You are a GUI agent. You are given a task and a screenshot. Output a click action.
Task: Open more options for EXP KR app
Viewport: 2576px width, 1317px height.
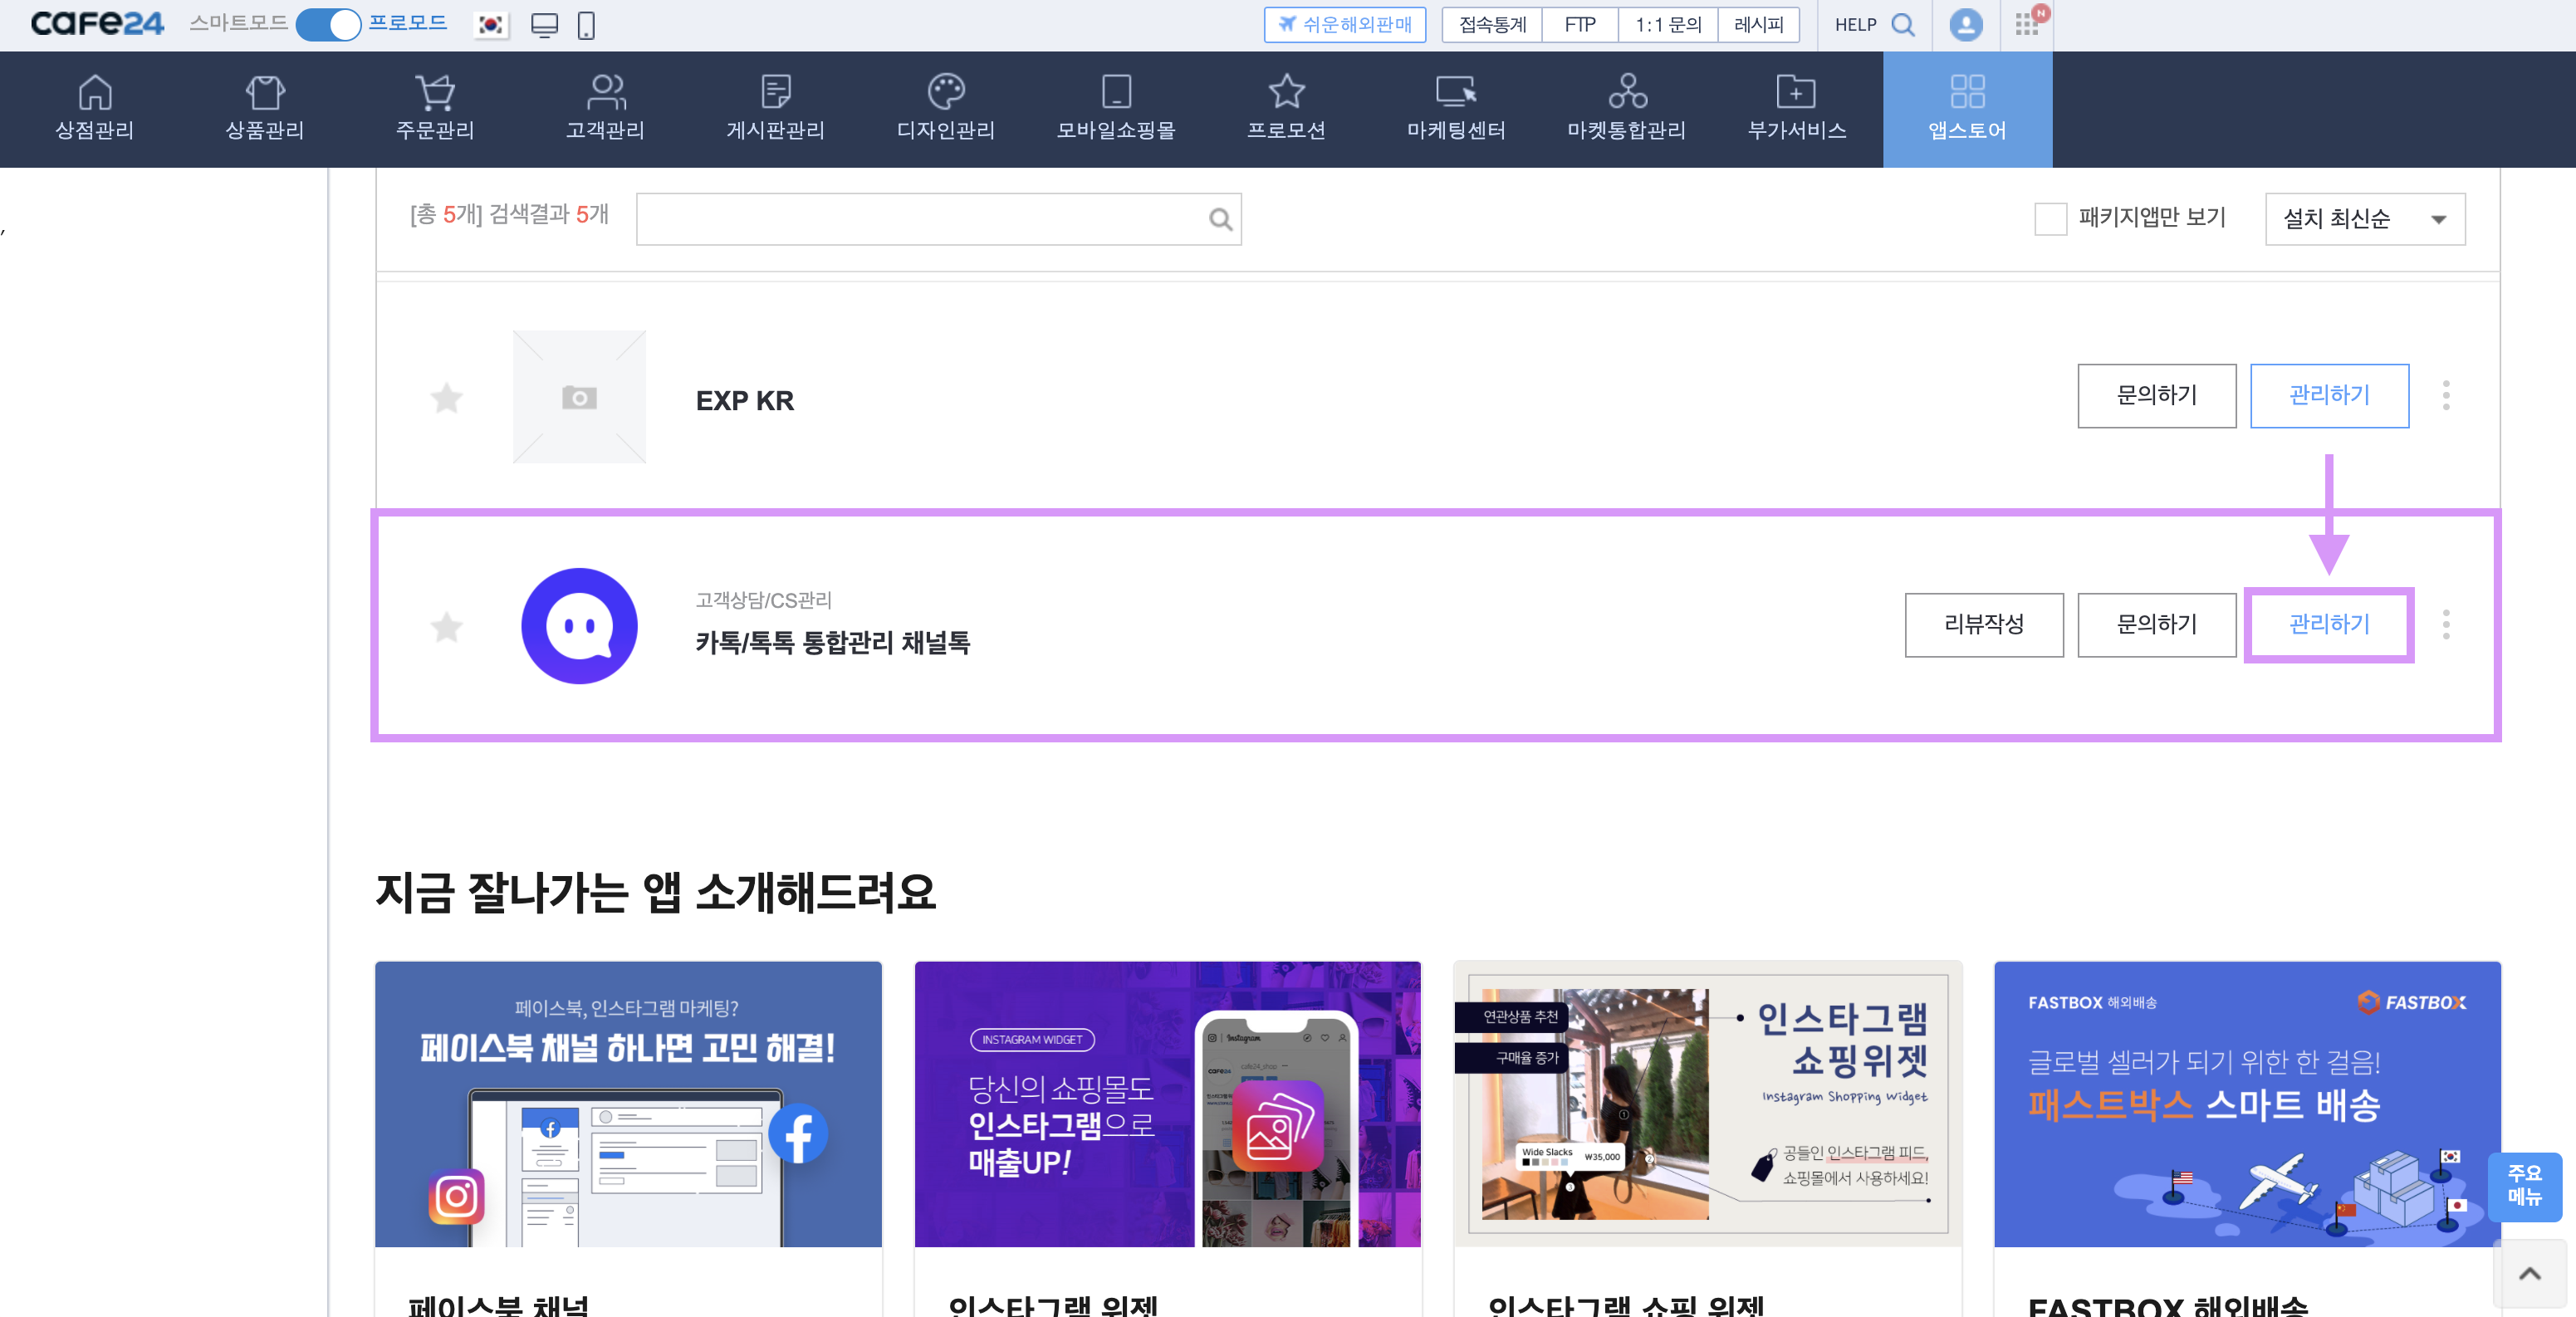2446,396
